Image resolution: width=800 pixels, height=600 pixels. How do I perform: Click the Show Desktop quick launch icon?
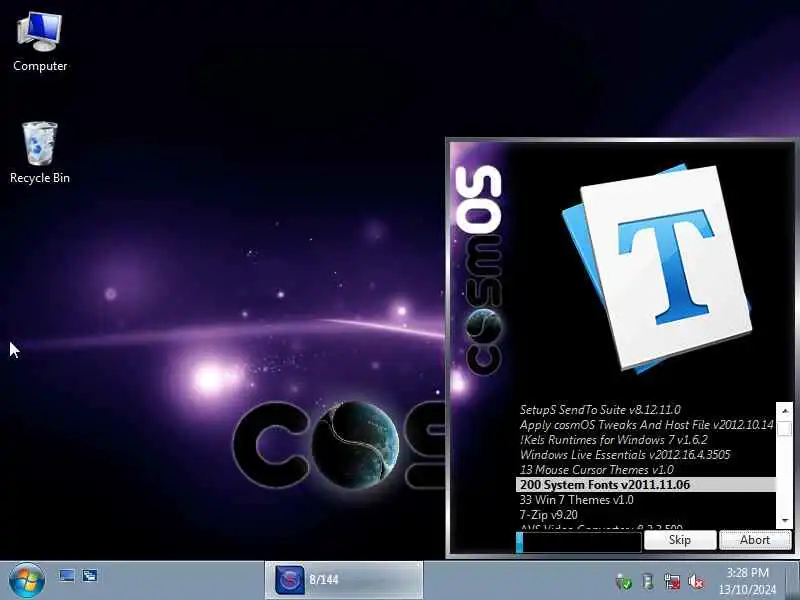[66, 576]
